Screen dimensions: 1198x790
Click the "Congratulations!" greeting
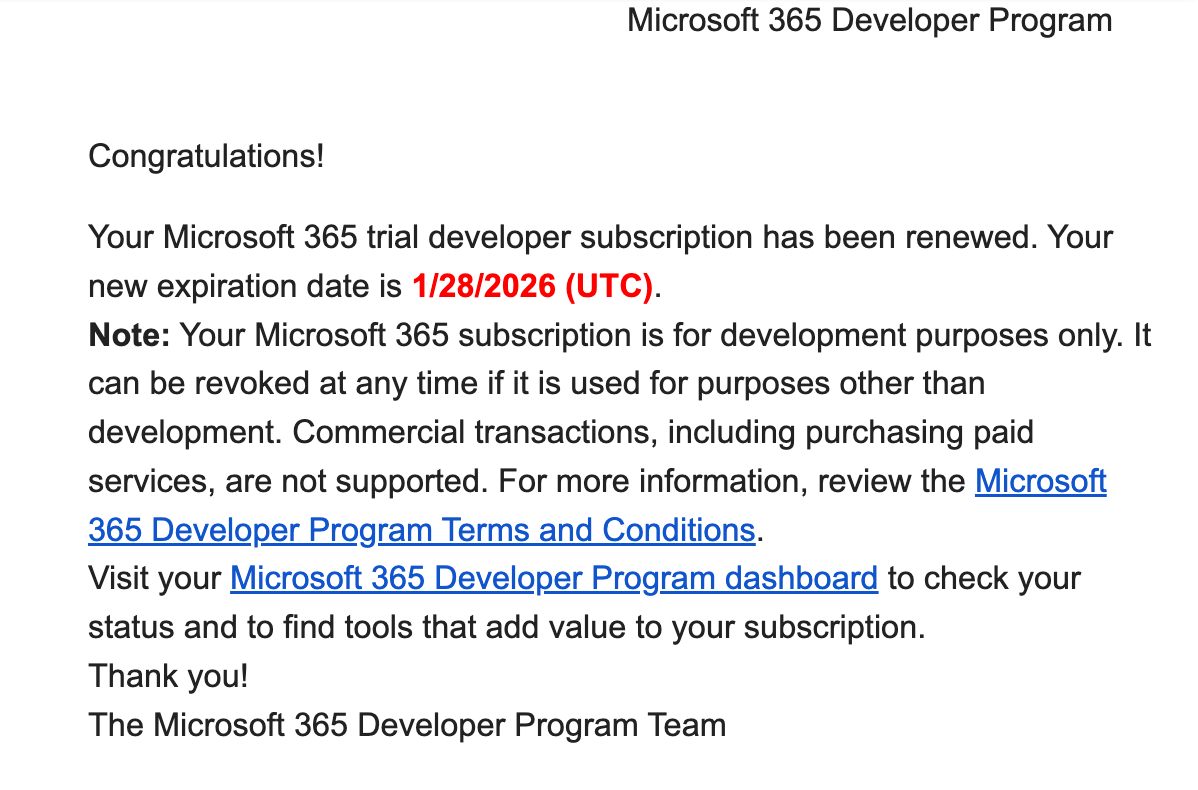click(x=206, y=156)
